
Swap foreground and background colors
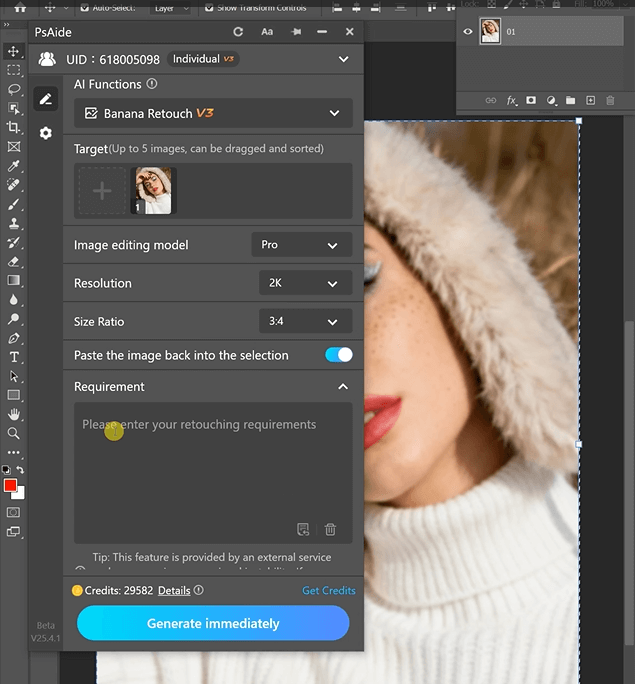tap(20, 470)
